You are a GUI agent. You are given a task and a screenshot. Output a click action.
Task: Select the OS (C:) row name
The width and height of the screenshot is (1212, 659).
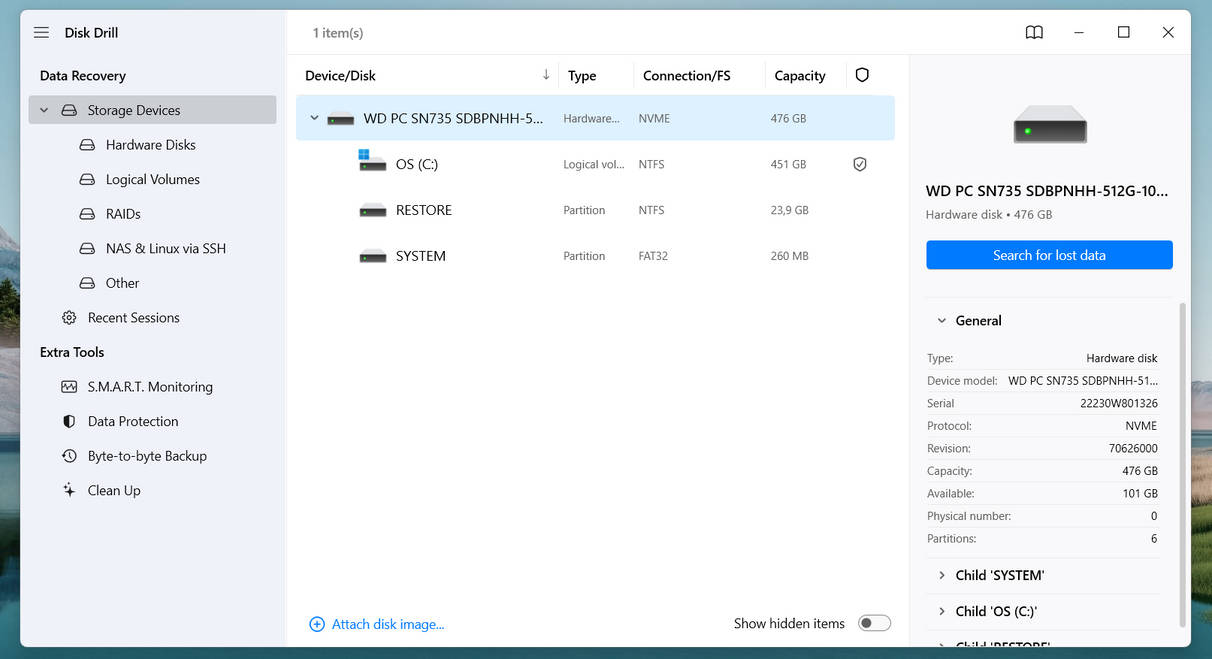pos(417,164)
